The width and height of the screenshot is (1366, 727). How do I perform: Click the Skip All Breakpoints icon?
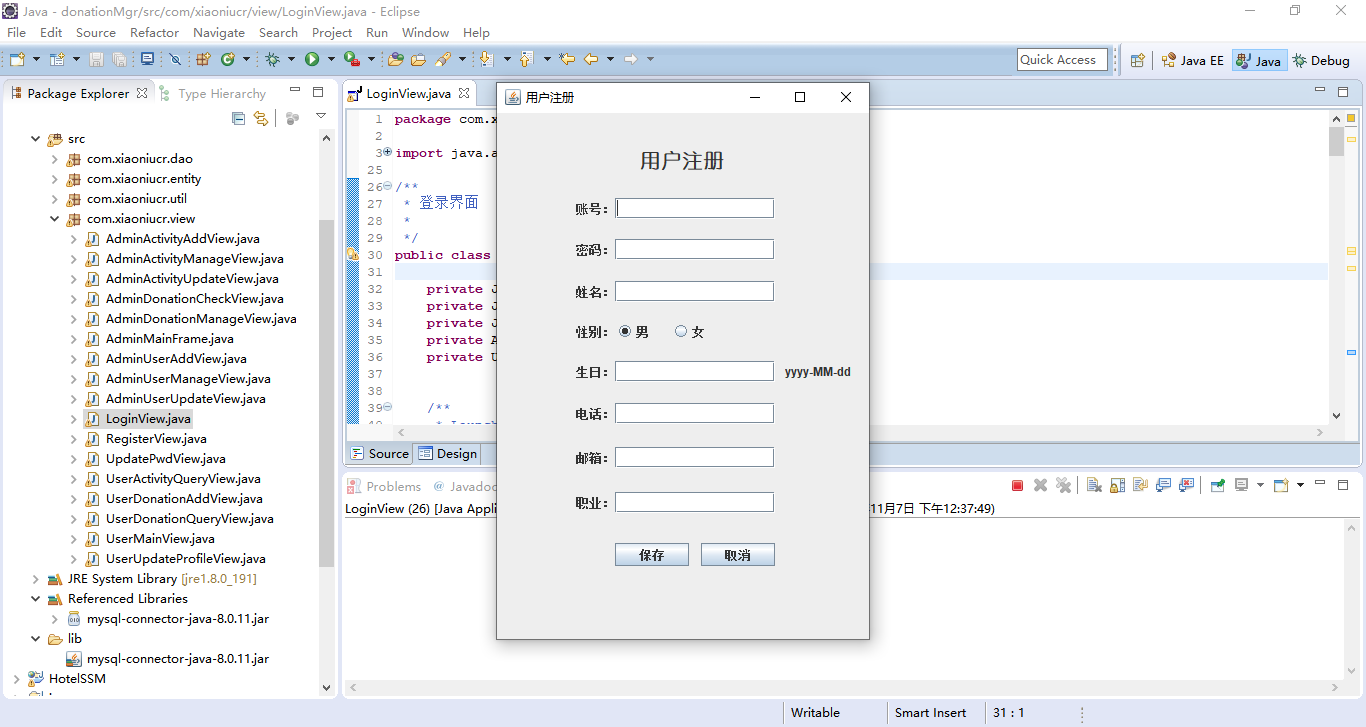175,59
